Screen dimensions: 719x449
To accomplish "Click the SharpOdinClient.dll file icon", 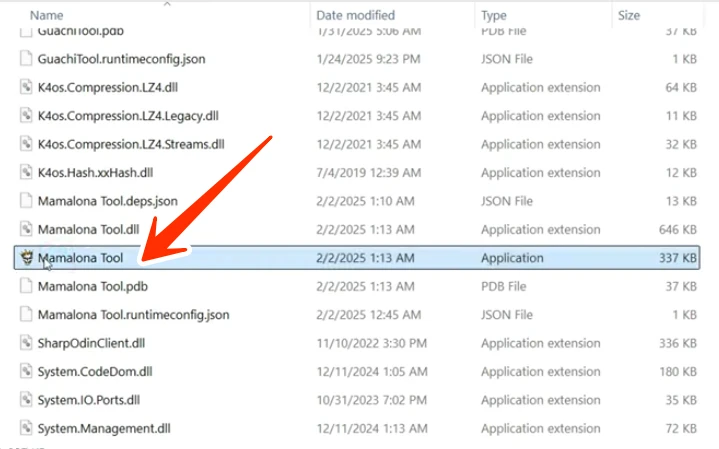I will [x=26, y=343].
